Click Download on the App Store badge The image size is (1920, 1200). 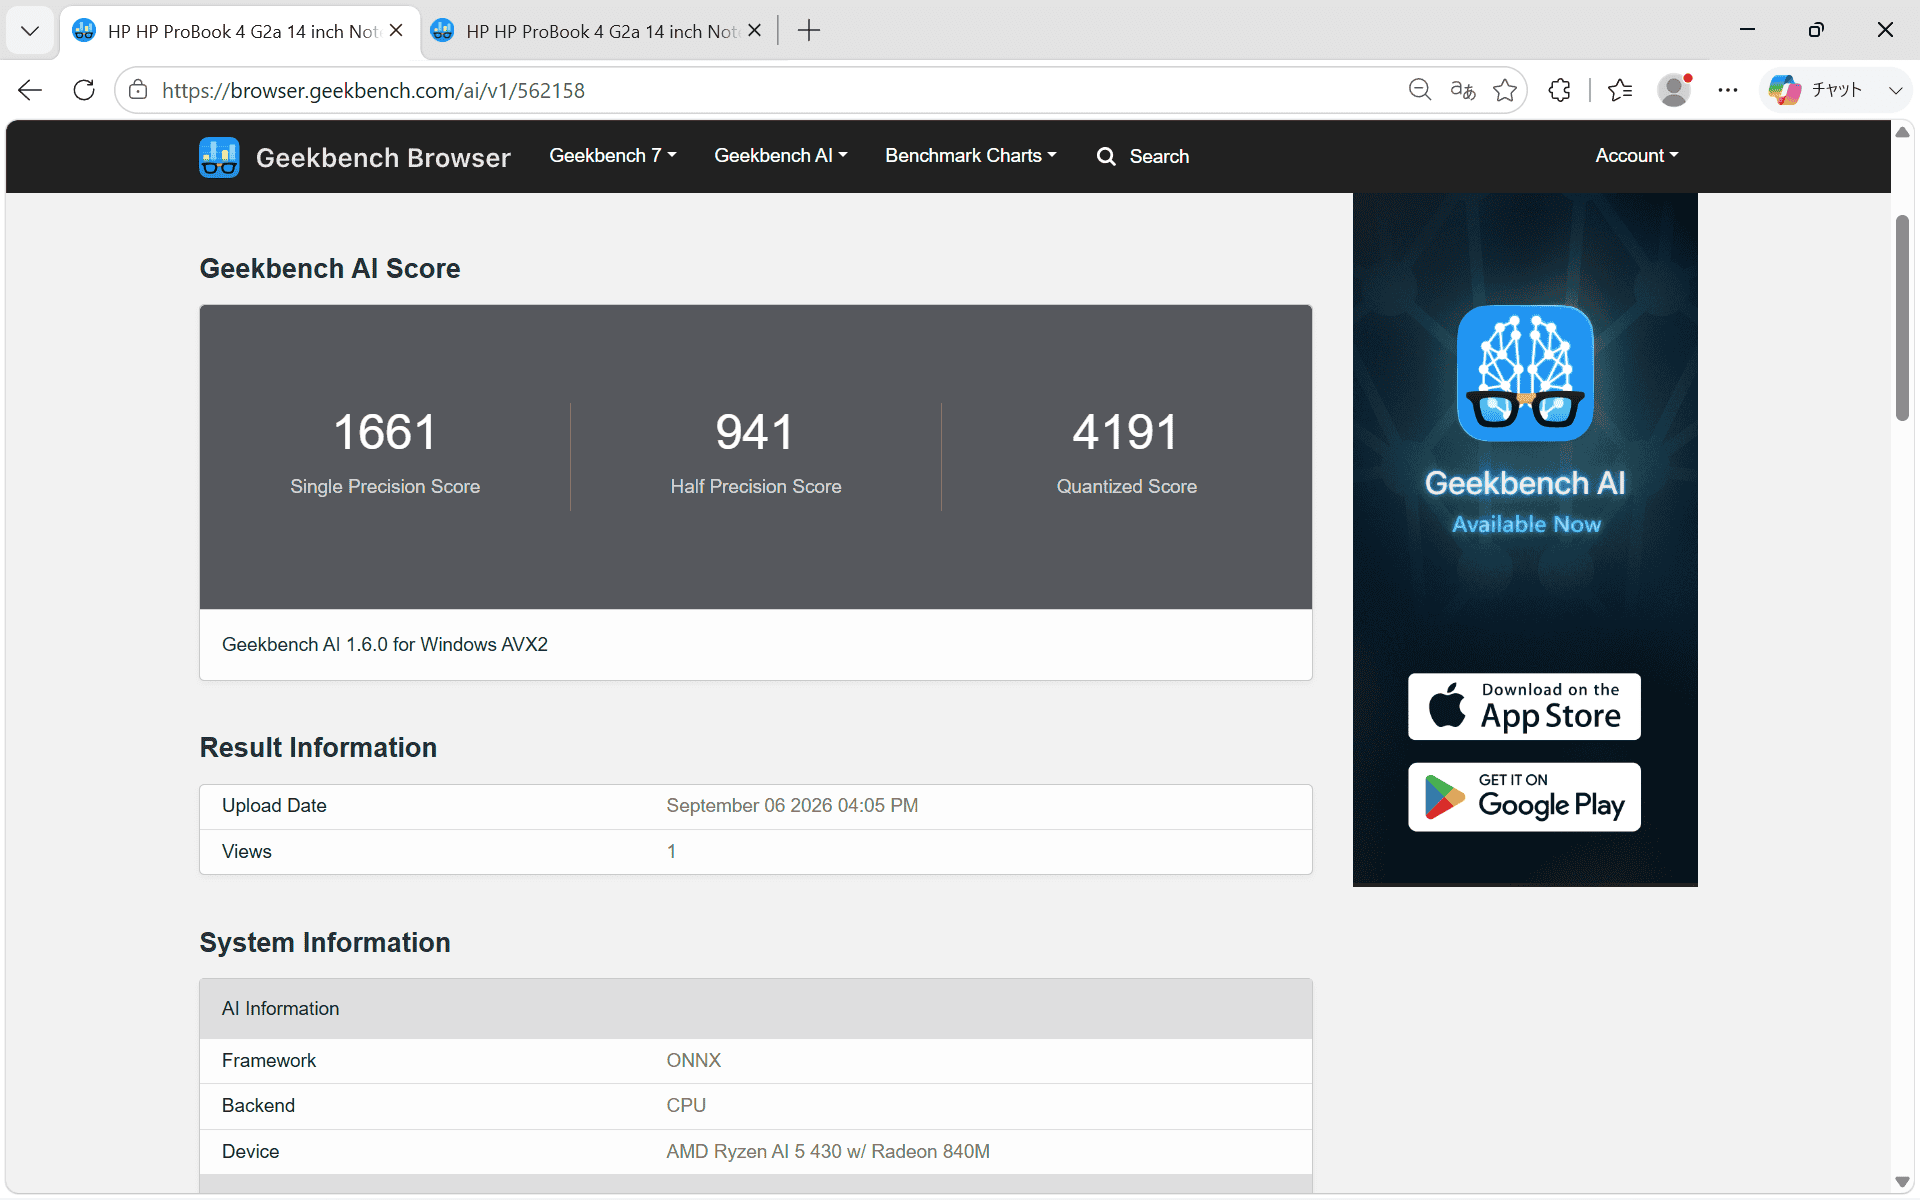pos(1524,706)
